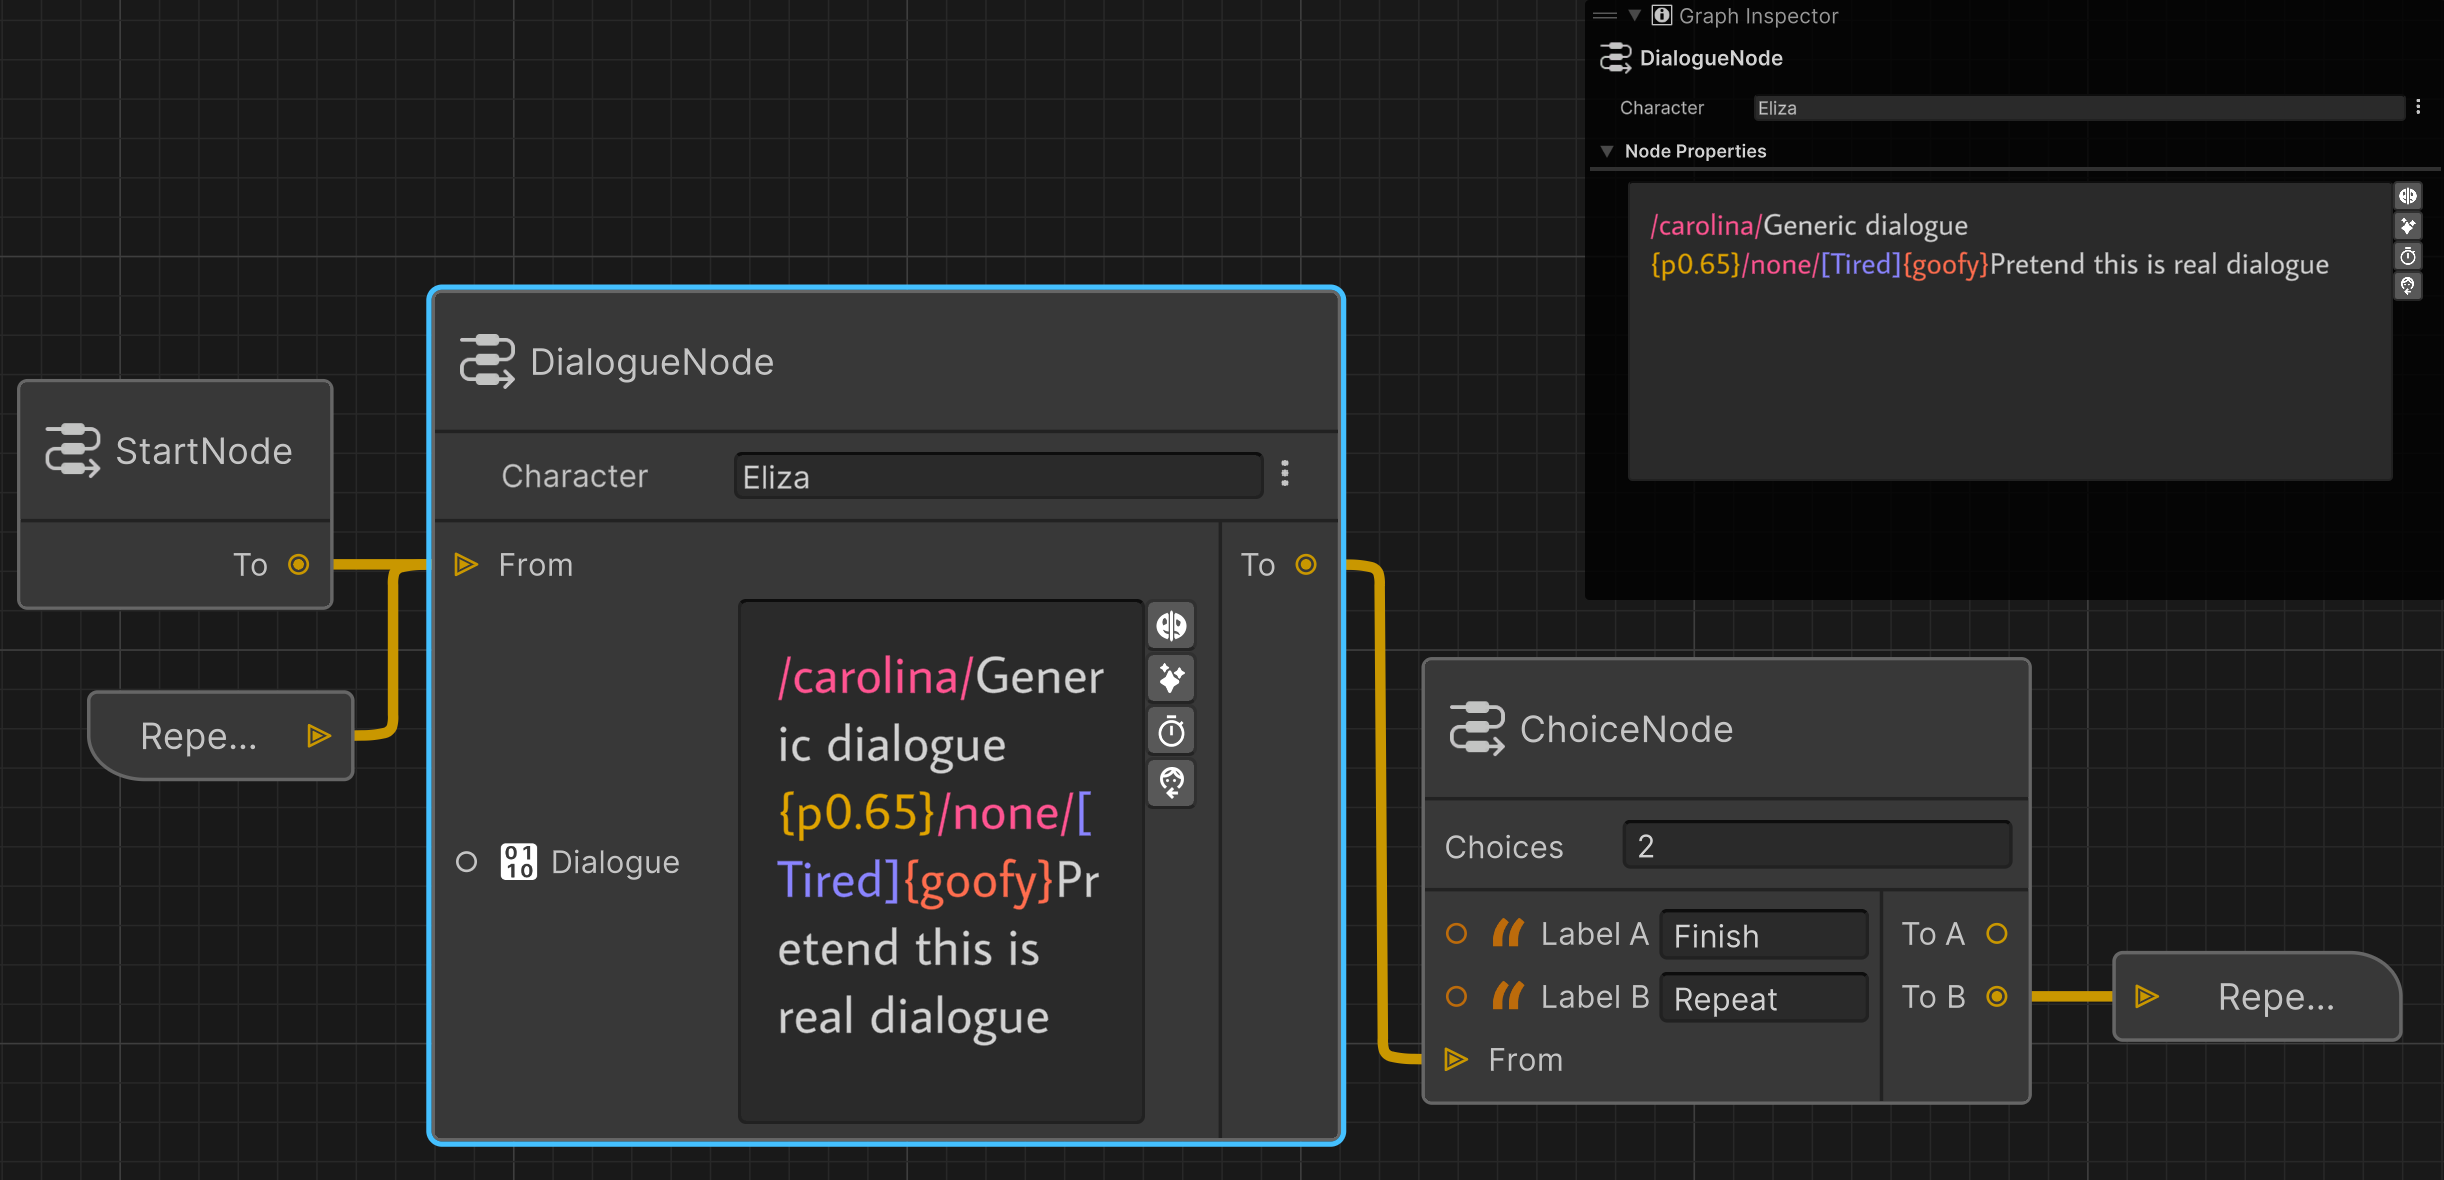Select the StartNode title
Image resolution: width=2444 pixels, height=1180 pixels.
[x=204, y=450]
